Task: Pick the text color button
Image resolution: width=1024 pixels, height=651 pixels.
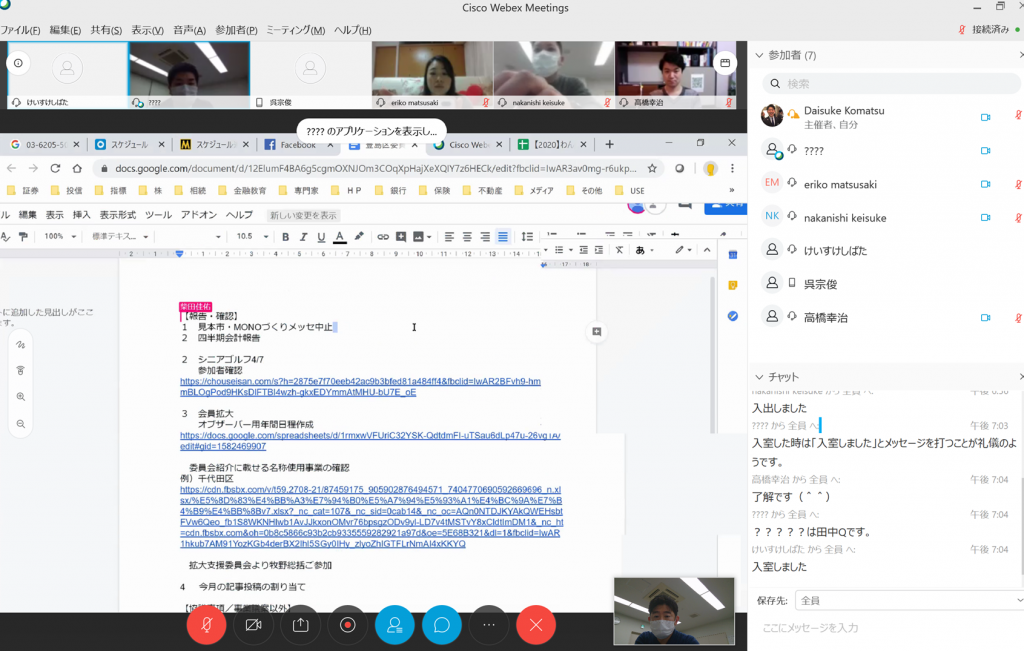Action: coord(339,237)
